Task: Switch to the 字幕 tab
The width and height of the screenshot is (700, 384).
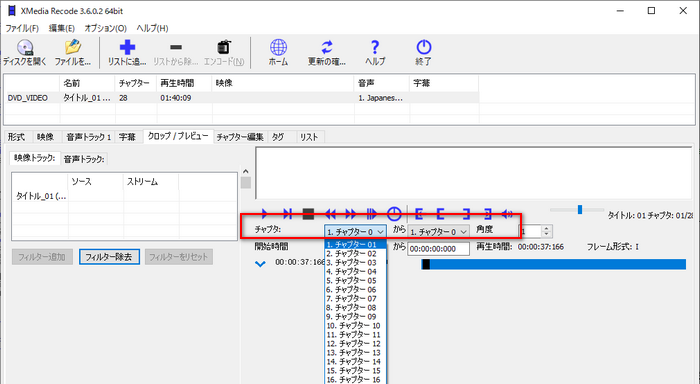Action: [127, 137]
